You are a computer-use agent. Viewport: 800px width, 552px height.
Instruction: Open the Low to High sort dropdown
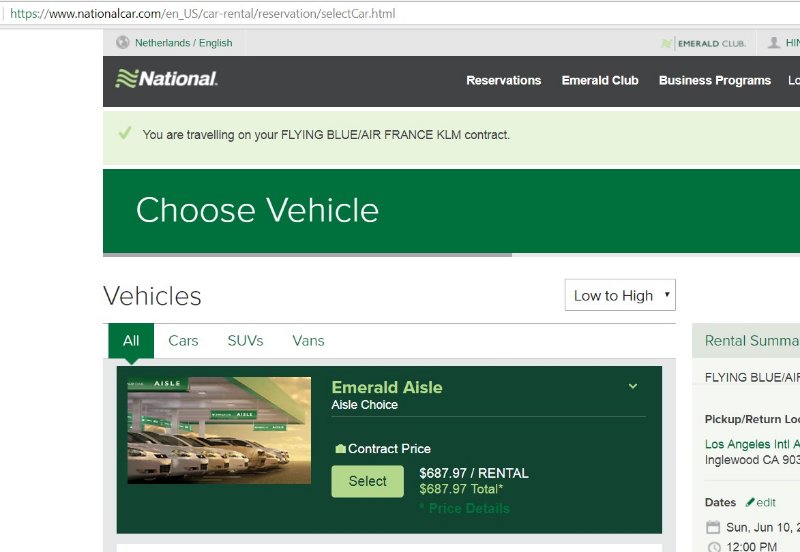[x=620, y=296]
